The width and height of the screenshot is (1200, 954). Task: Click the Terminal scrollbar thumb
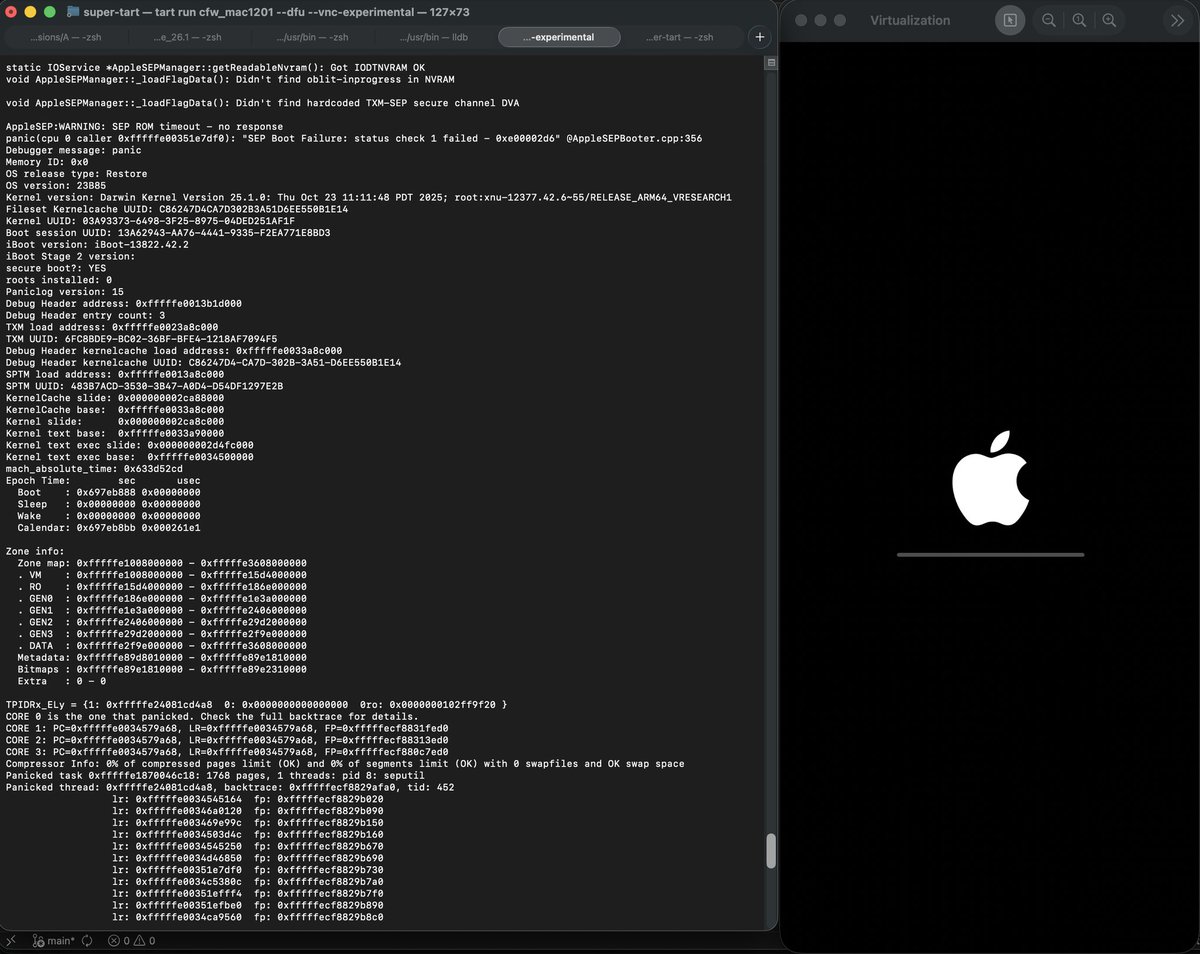pos(771,850)
